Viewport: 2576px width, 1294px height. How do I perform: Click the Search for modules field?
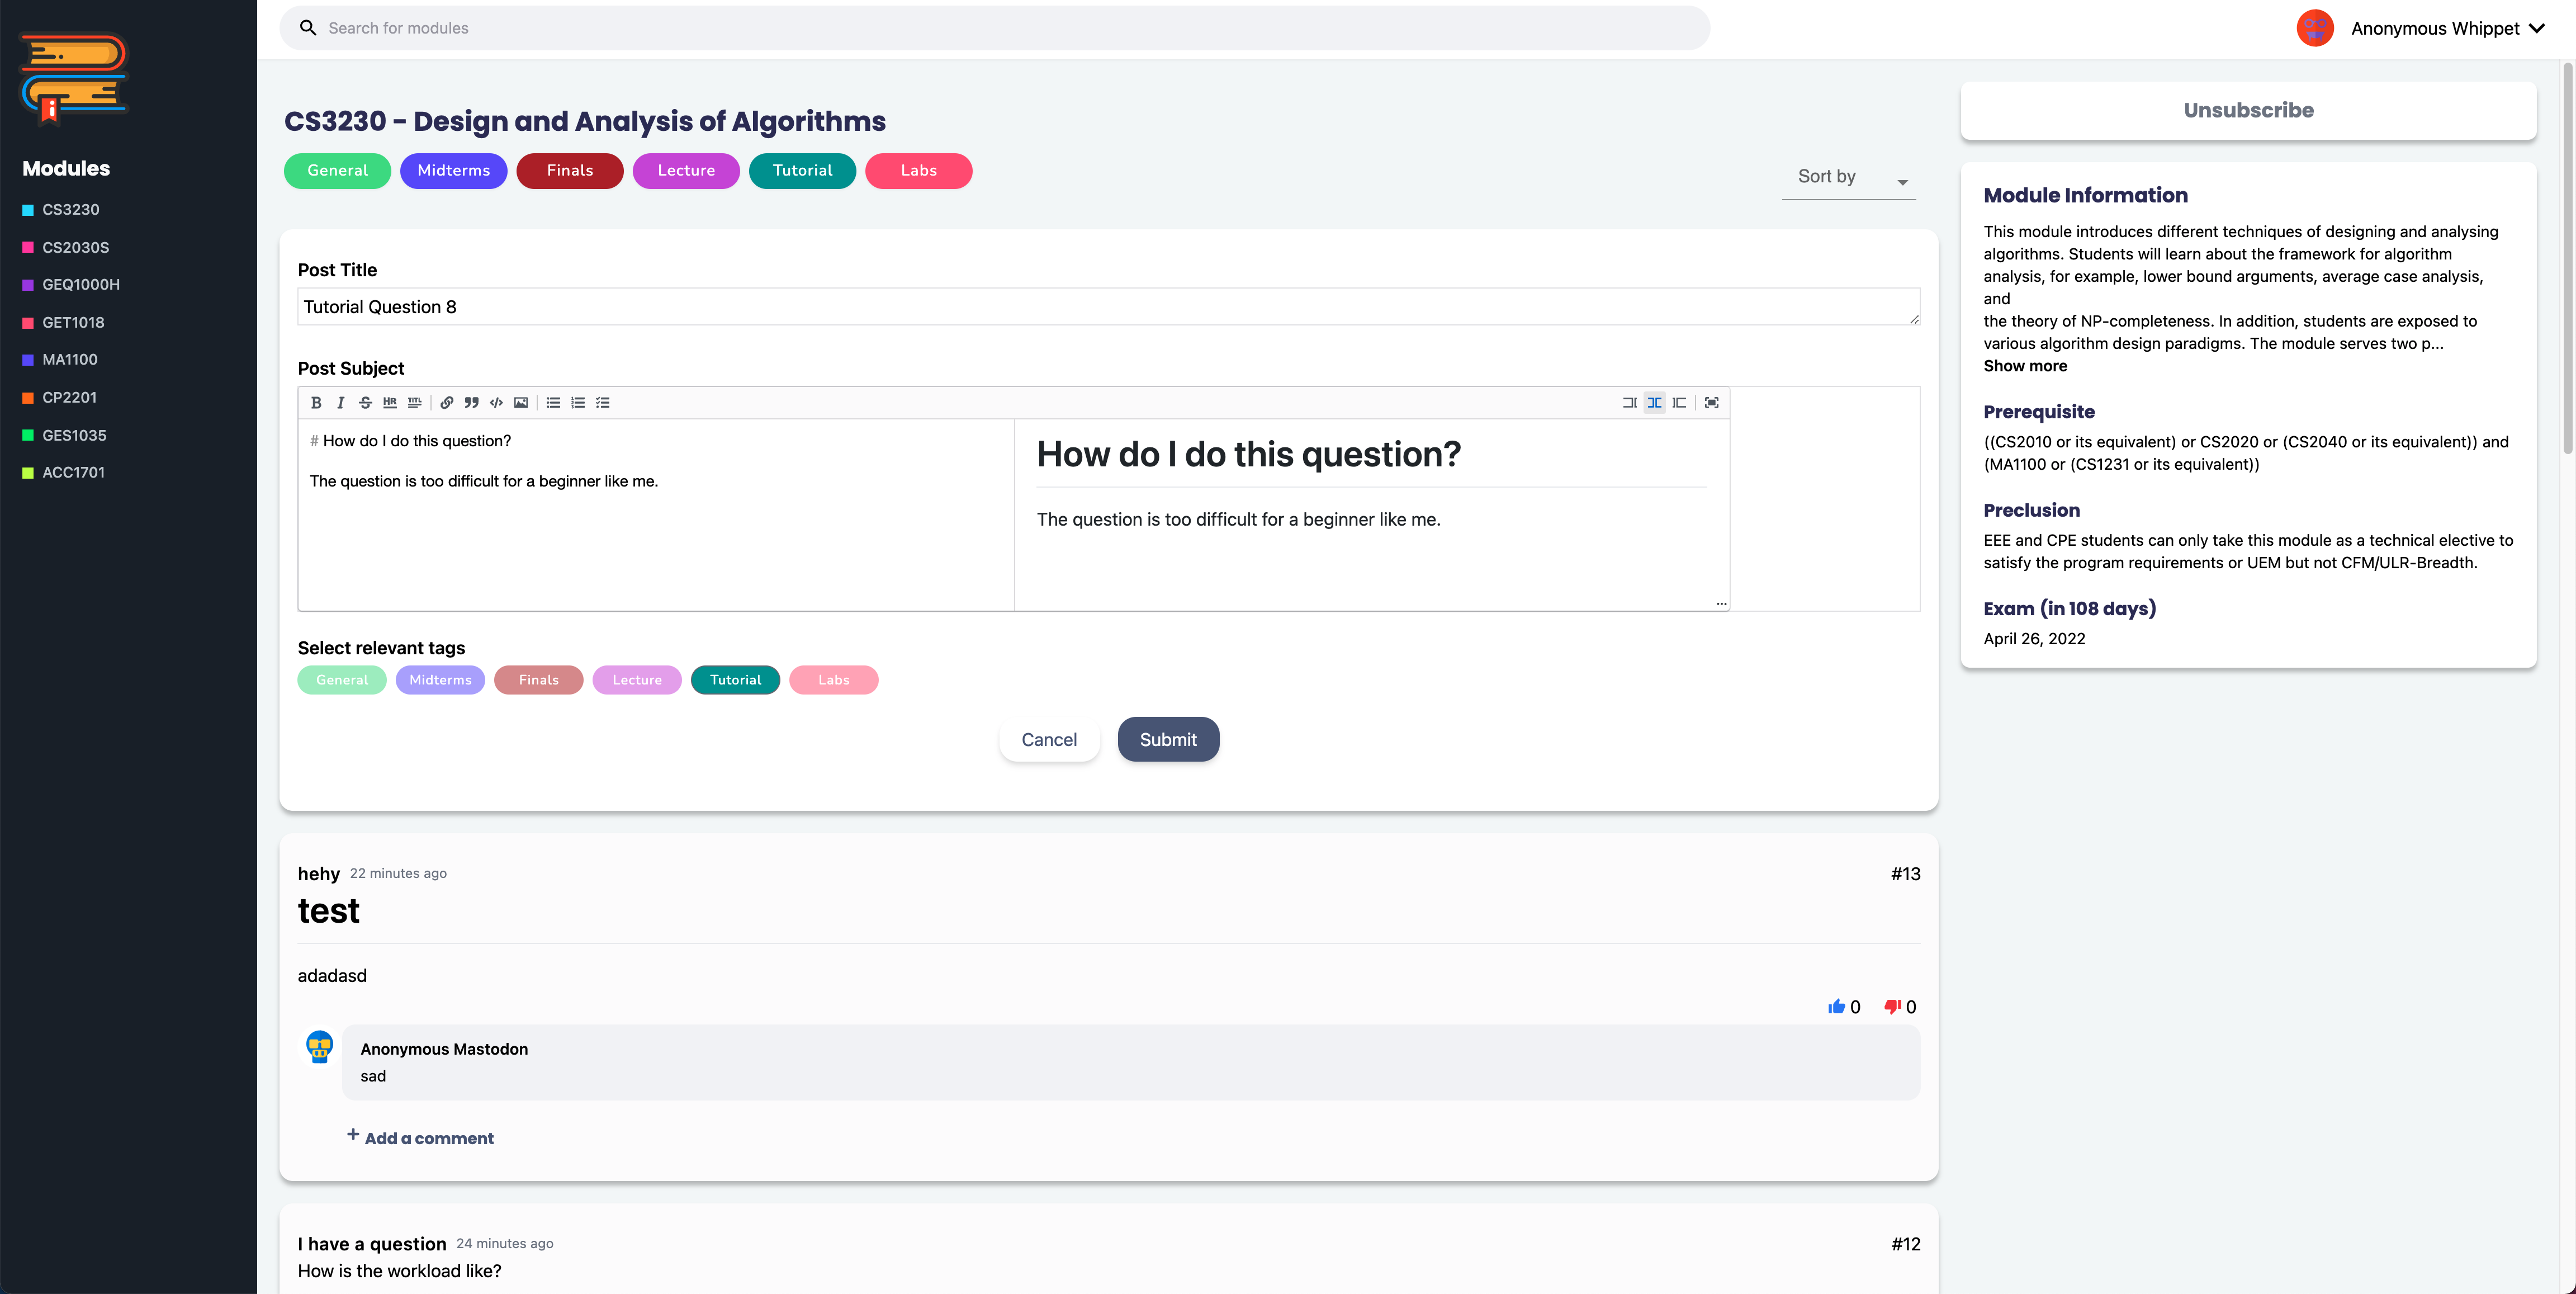click(x=994, y=28)
